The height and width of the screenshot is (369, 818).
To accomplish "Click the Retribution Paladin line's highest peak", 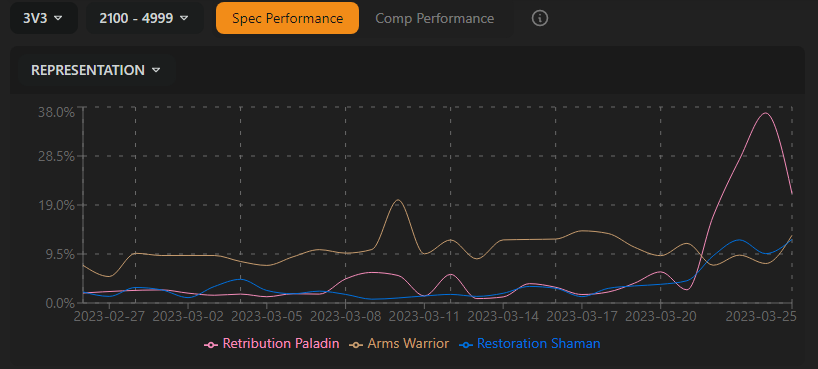I will 766,113.
